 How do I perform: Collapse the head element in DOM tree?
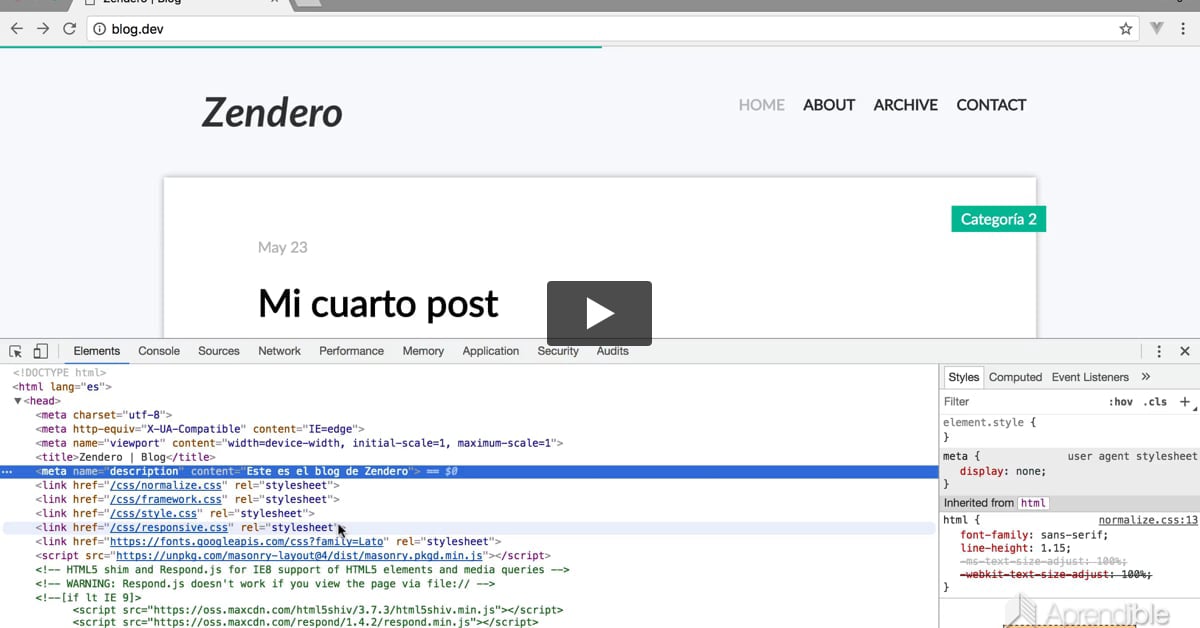click(18, 401)
